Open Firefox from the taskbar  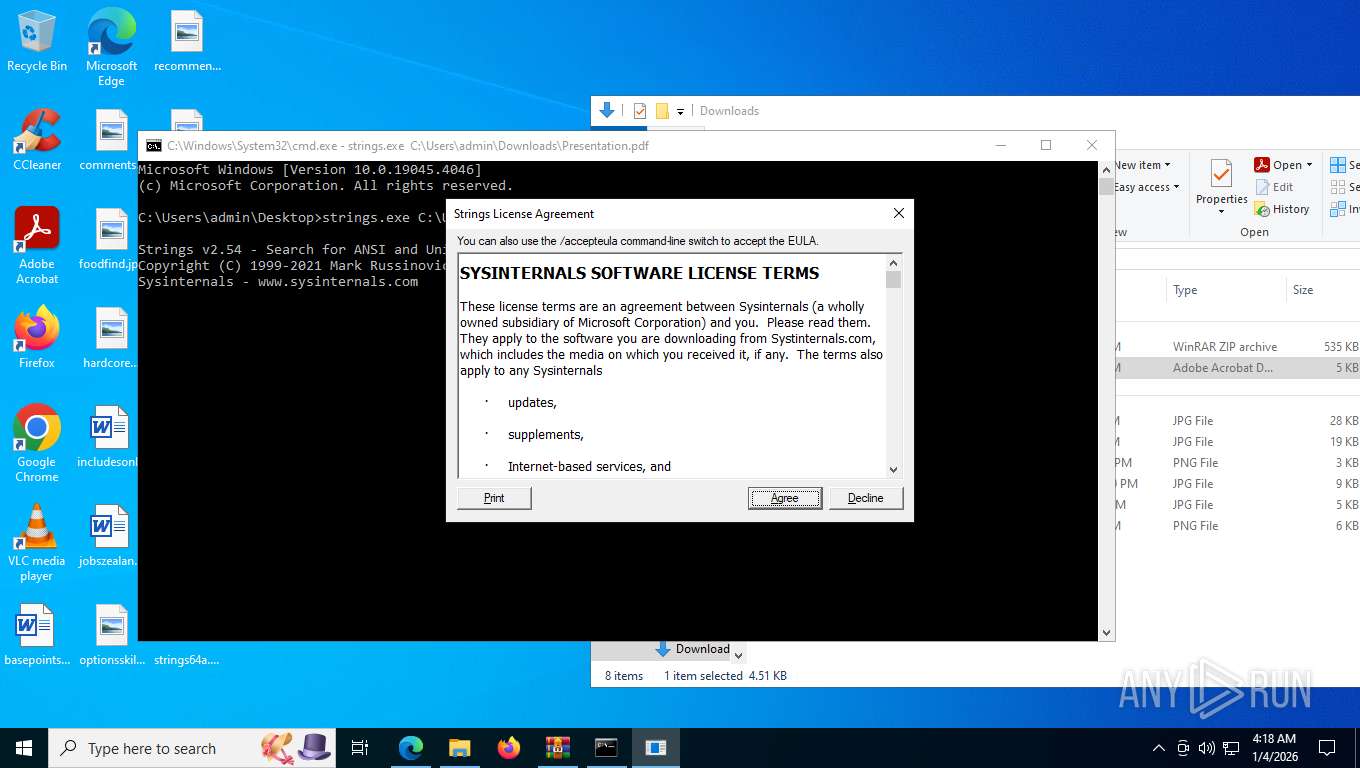509,748
